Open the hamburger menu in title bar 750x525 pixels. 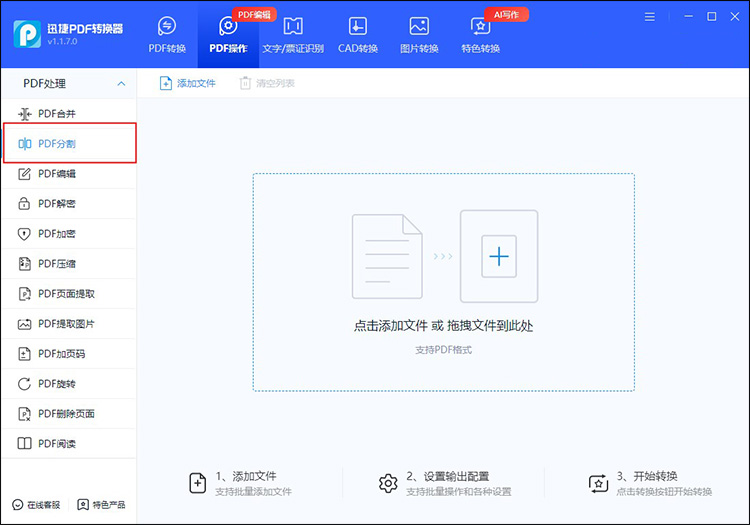pyautogui.click(x=650, y=17)
